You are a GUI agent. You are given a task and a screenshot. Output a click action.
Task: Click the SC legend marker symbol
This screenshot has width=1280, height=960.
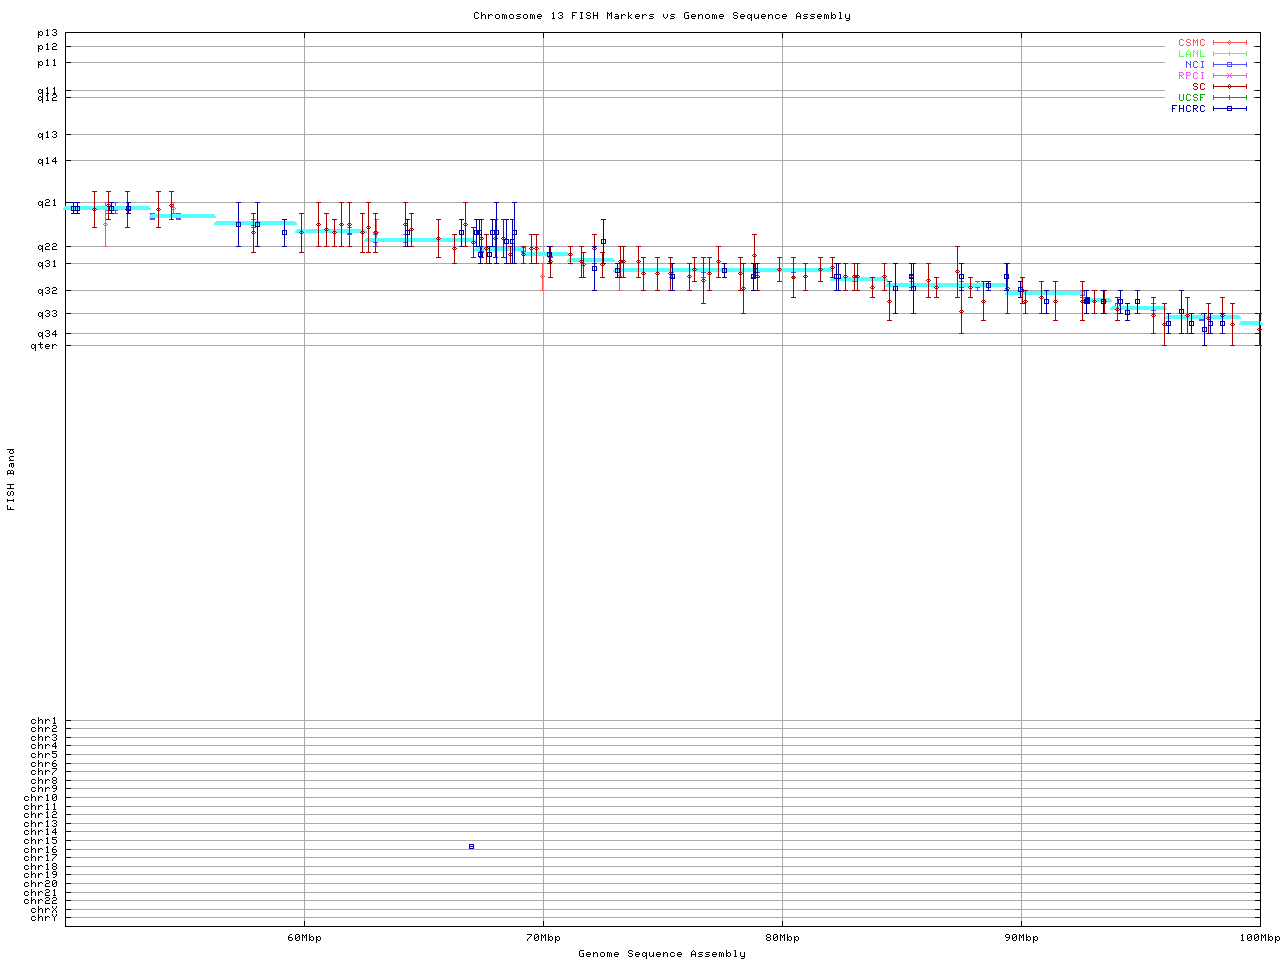click(1229, 87)
